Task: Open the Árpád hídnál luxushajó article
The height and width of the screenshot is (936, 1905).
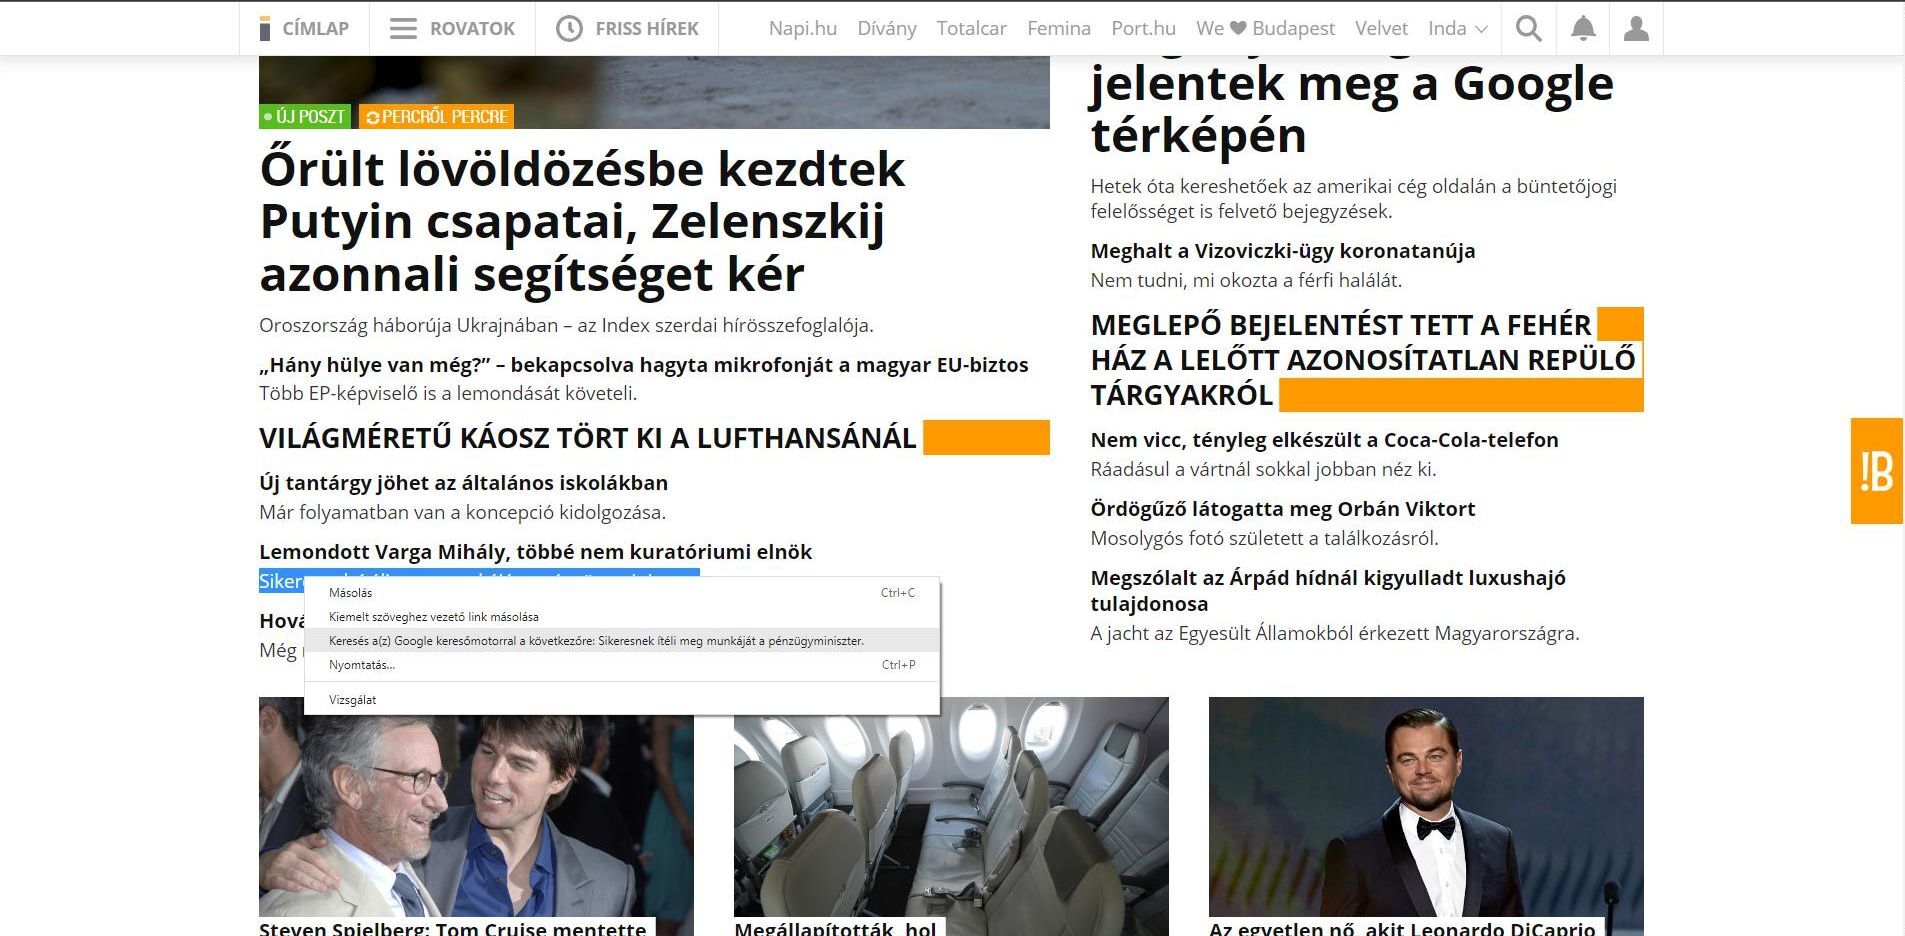Action: point(1329,591)
